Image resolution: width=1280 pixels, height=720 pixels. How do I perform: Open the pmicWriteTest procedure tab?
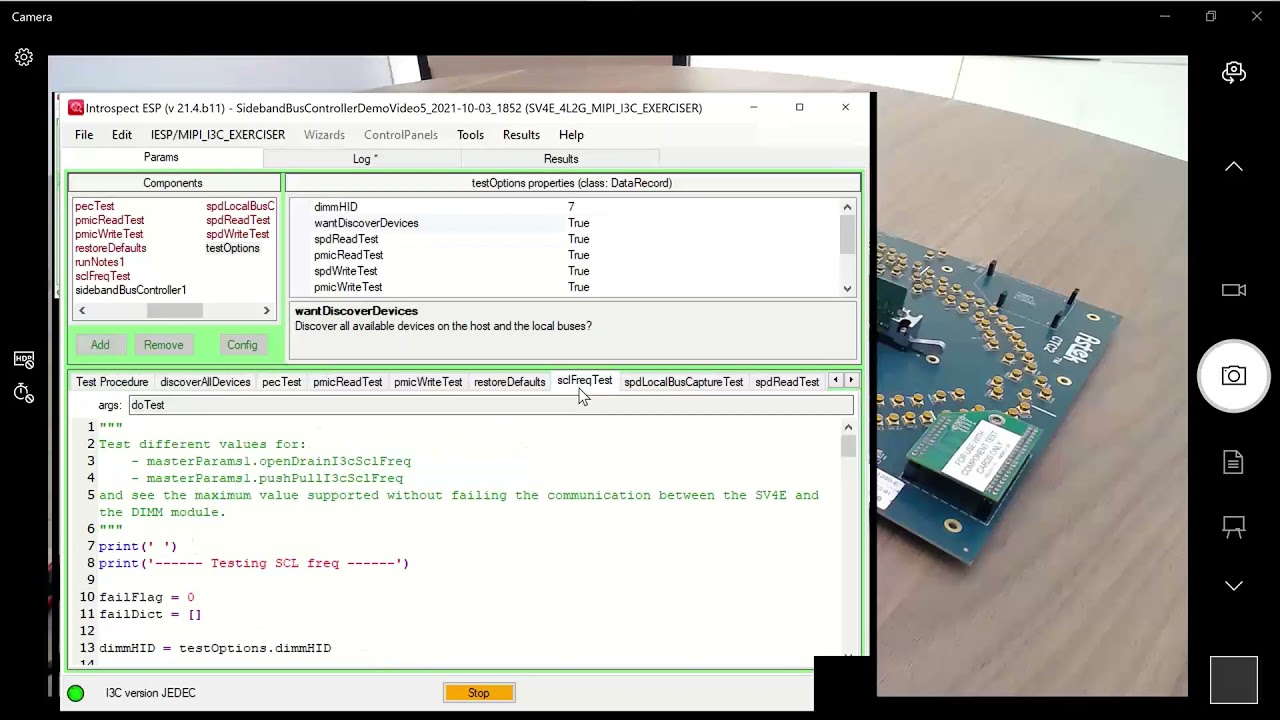tap(428, 382)
